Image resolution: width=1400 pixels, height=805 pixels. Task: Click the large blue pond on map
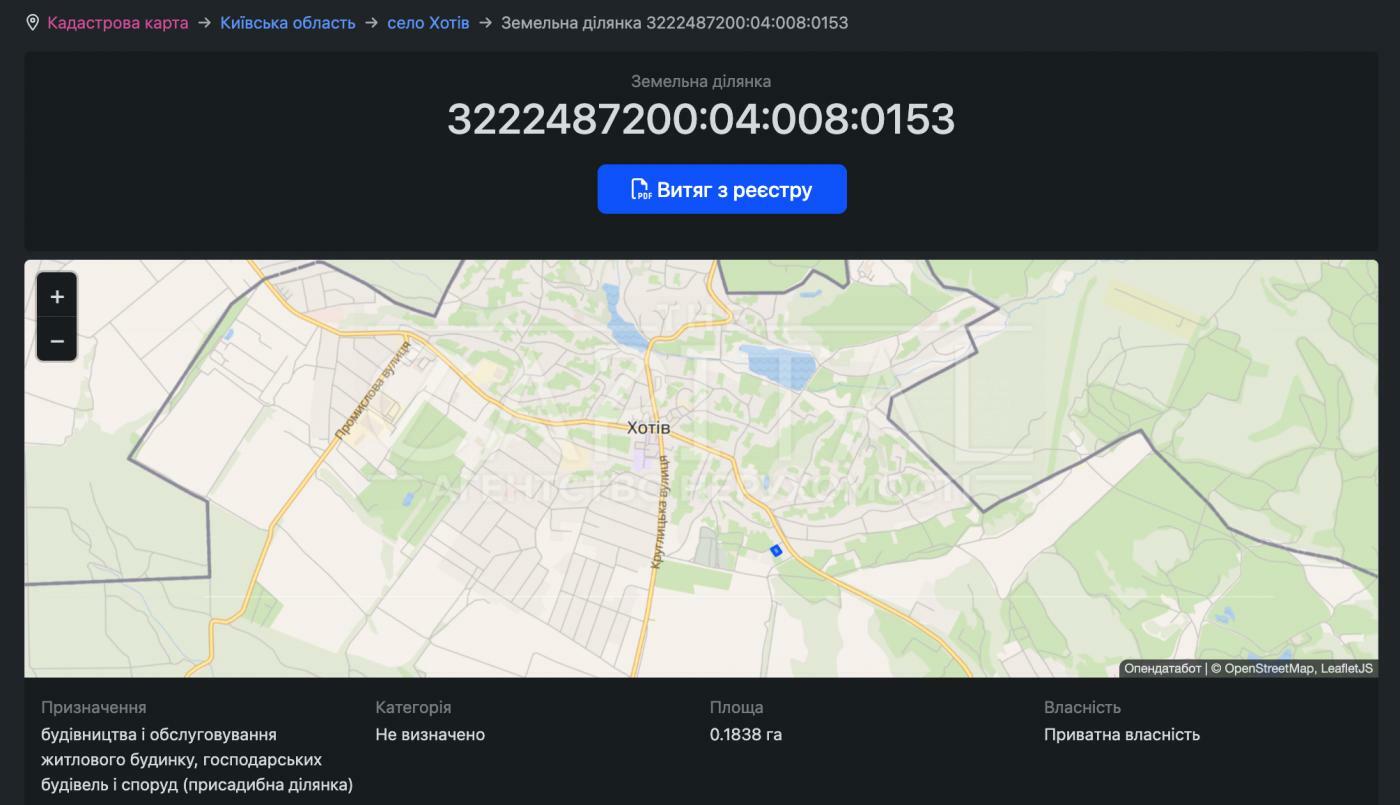pyautogui.click(x=776, y=366)
